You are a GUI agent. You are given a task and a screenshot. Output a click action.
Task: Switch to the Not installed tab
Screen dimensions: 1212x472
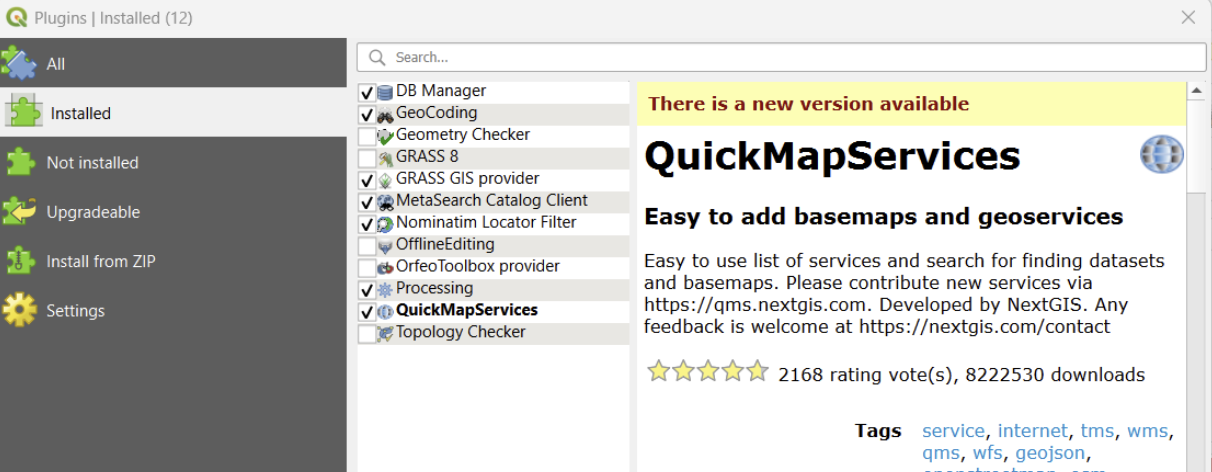click(92, 163)
